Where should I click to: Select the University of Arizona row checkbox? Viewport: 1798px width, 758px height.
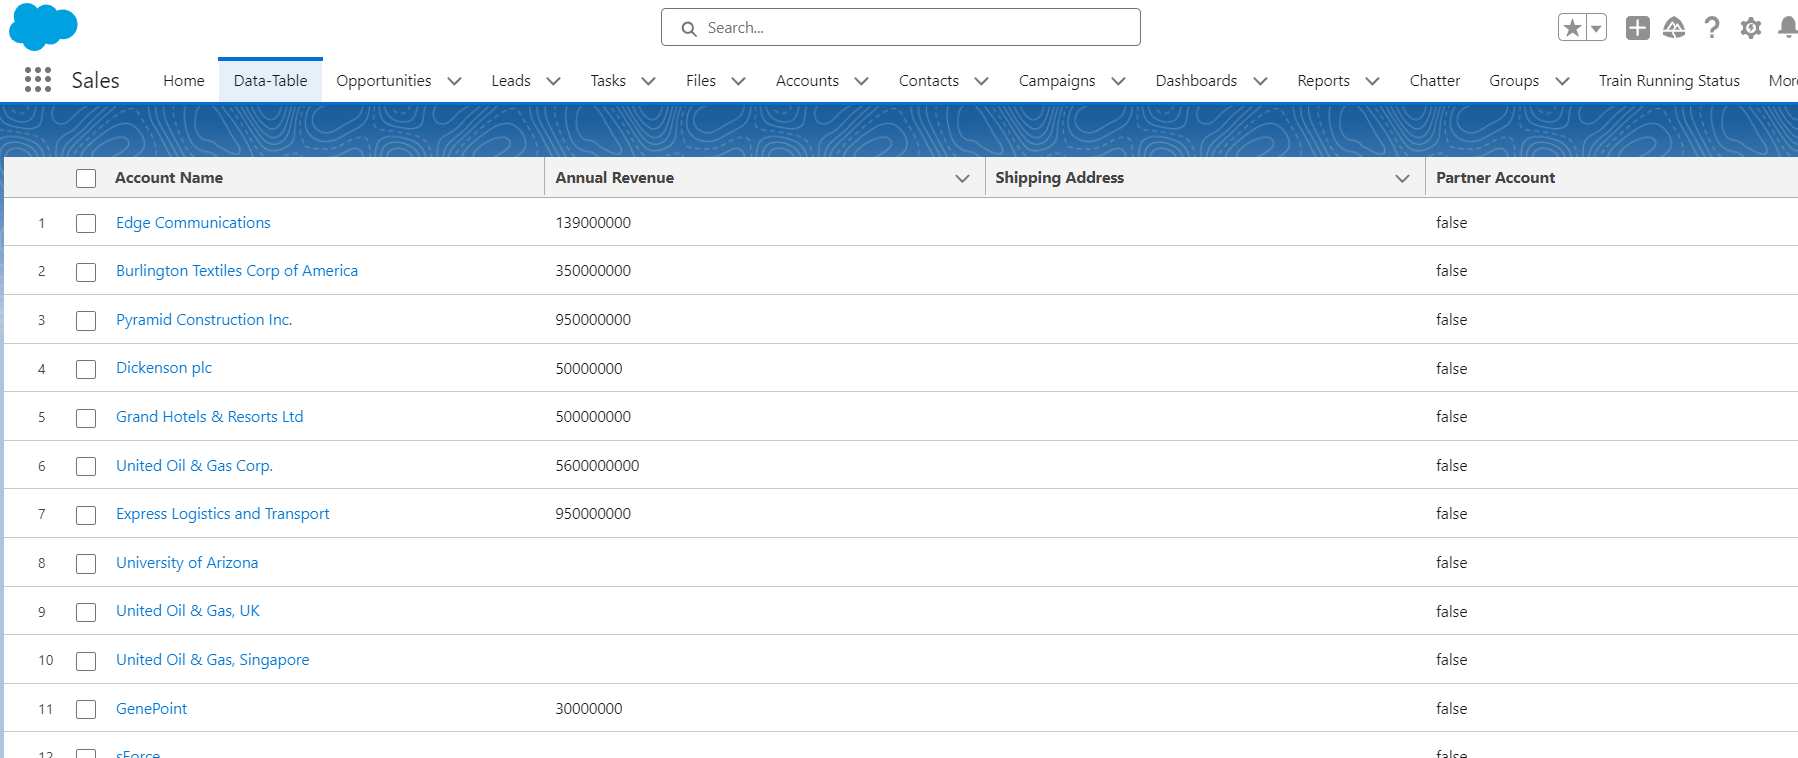(x=86, y=563)
